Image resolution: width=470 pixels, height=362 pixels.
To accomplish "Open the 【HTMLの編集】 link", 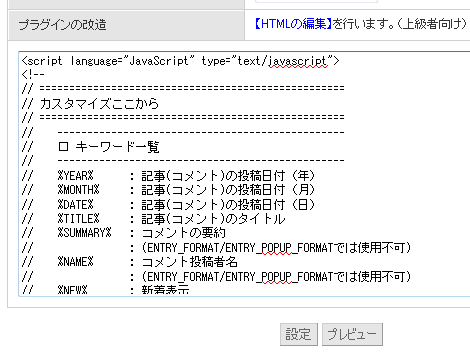I will point(293,24).
